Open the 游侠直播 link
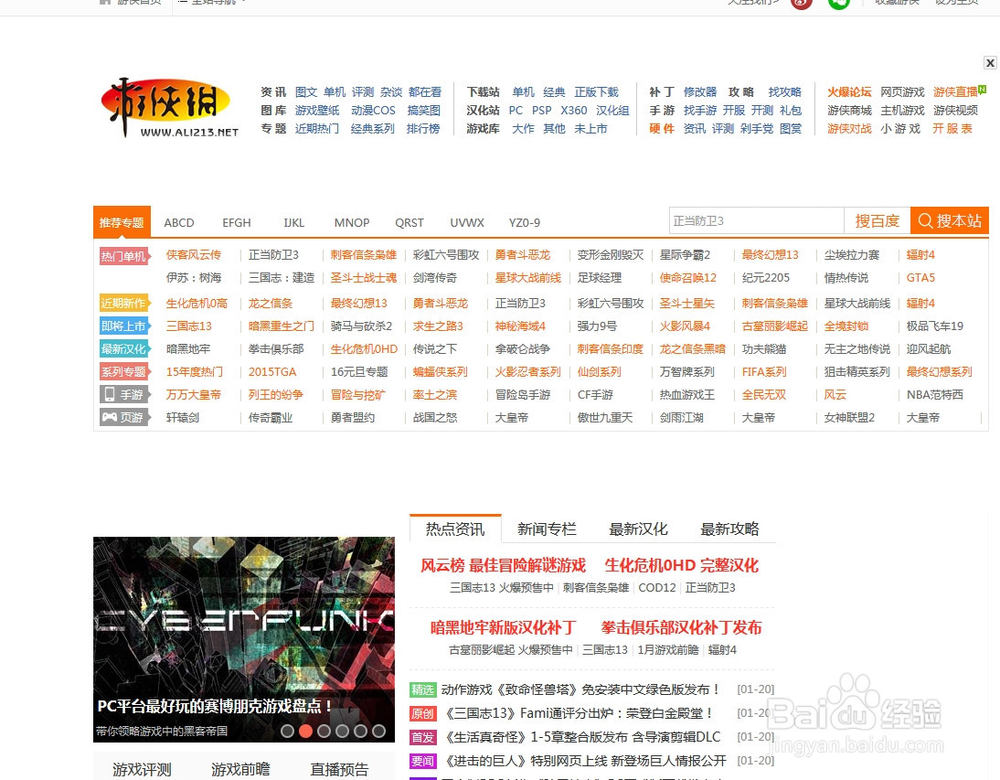1000x780 pixels. pyautogui.click(x=955, y=92)
